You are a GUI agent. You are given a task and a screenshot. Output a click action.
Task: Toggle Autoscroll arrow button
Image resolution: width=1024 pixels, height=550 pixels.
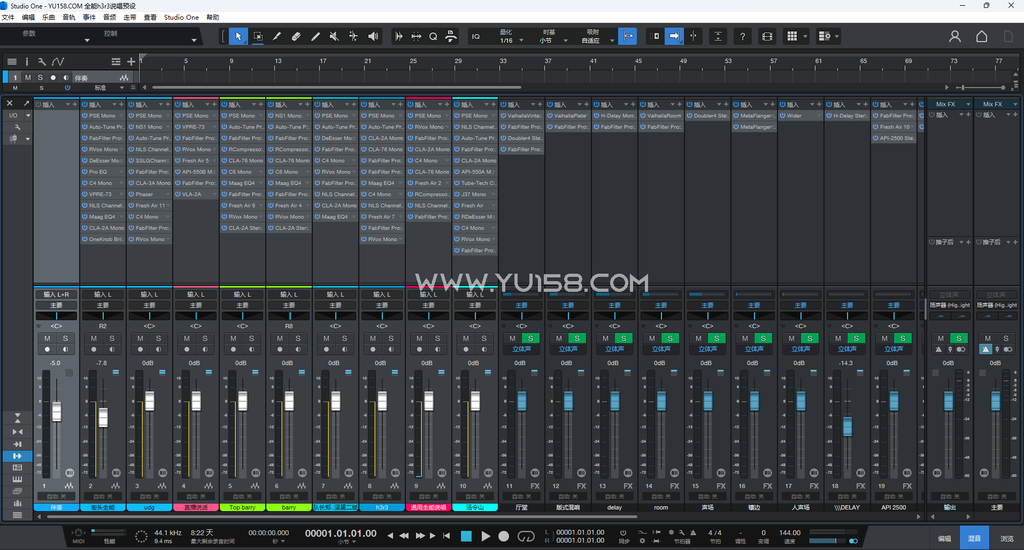(675, 37)
